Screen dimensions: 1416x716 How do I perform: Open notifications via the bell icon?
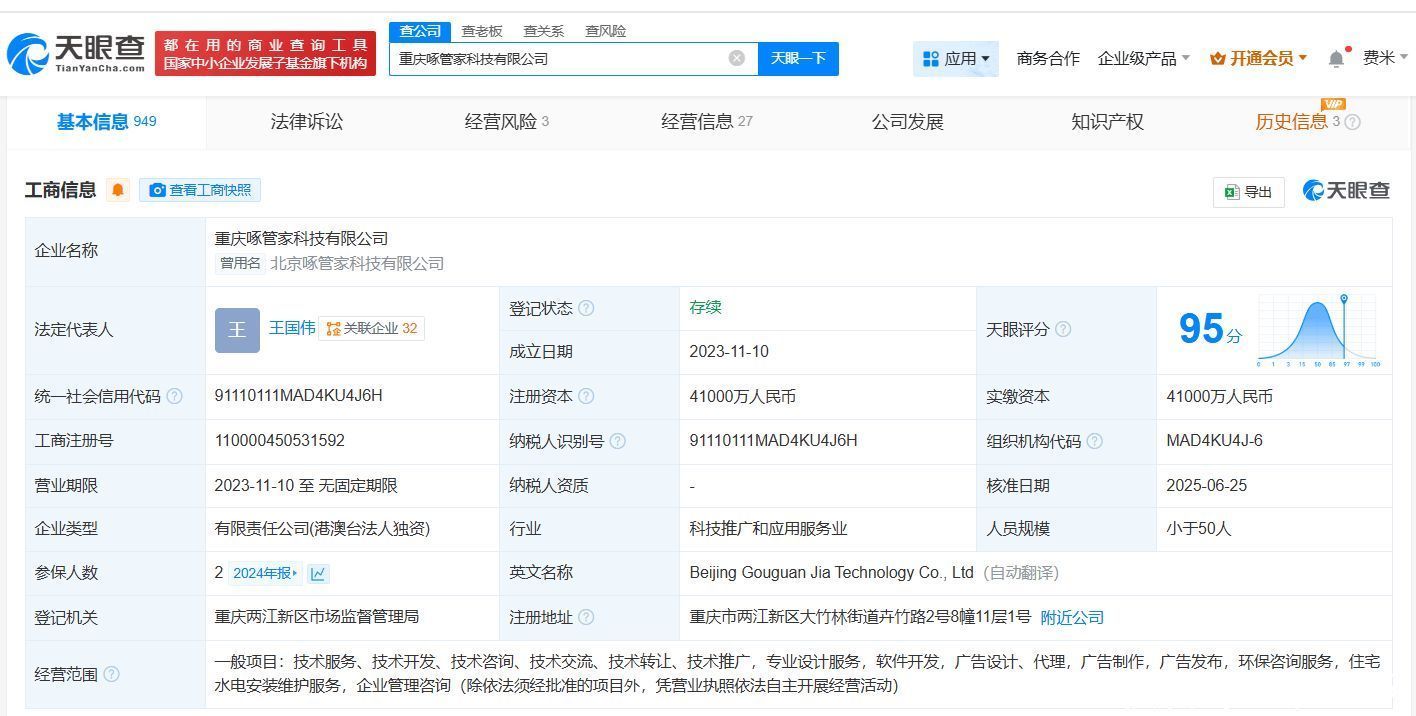tap(1335, 58)
